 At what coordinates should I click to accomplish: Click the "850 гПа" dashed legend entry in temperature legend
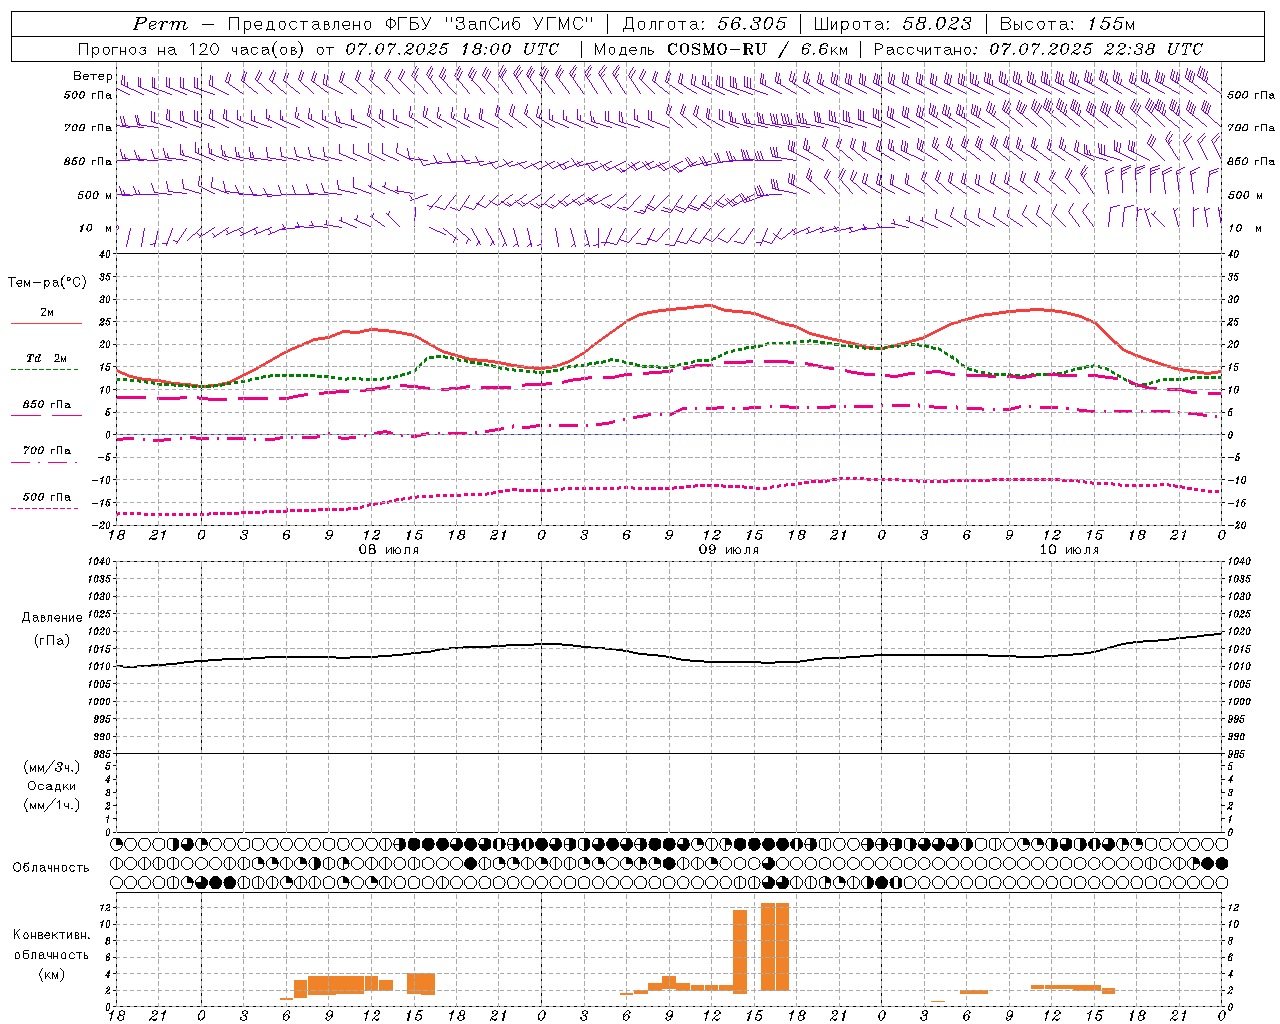point(46,405)
